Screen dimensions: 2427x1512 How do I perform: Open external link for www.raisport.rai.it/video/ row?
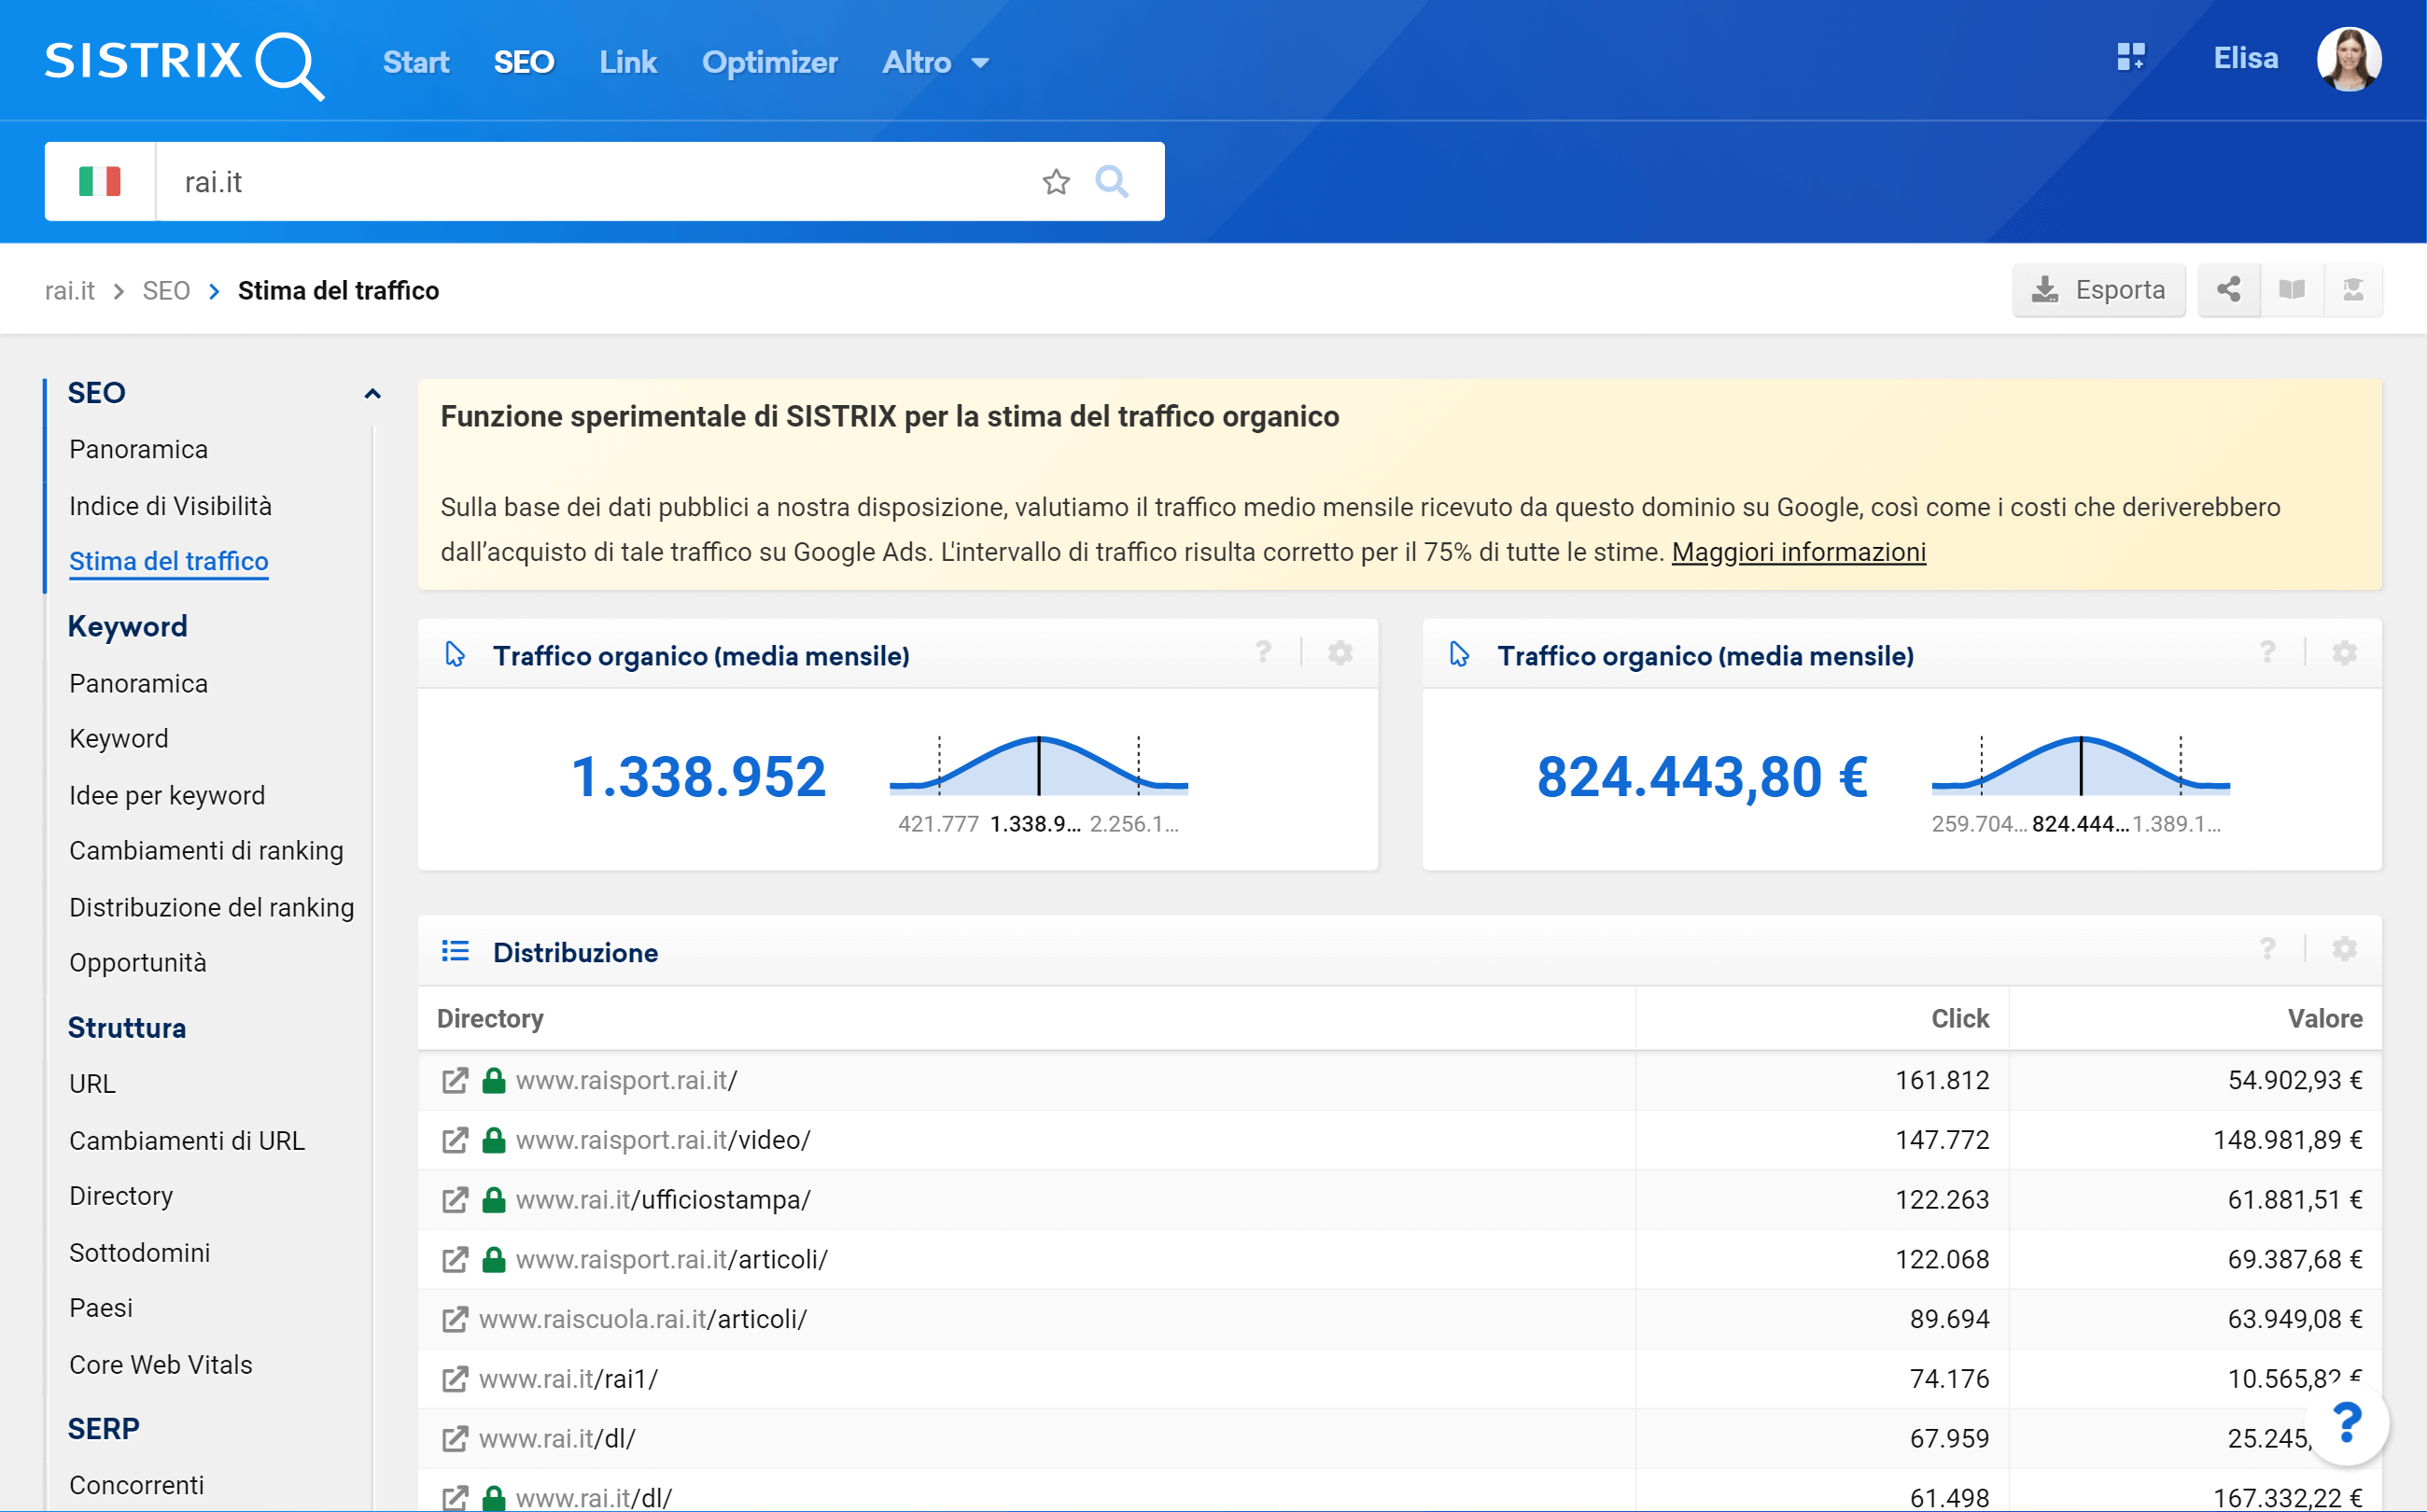(455, 1140)
